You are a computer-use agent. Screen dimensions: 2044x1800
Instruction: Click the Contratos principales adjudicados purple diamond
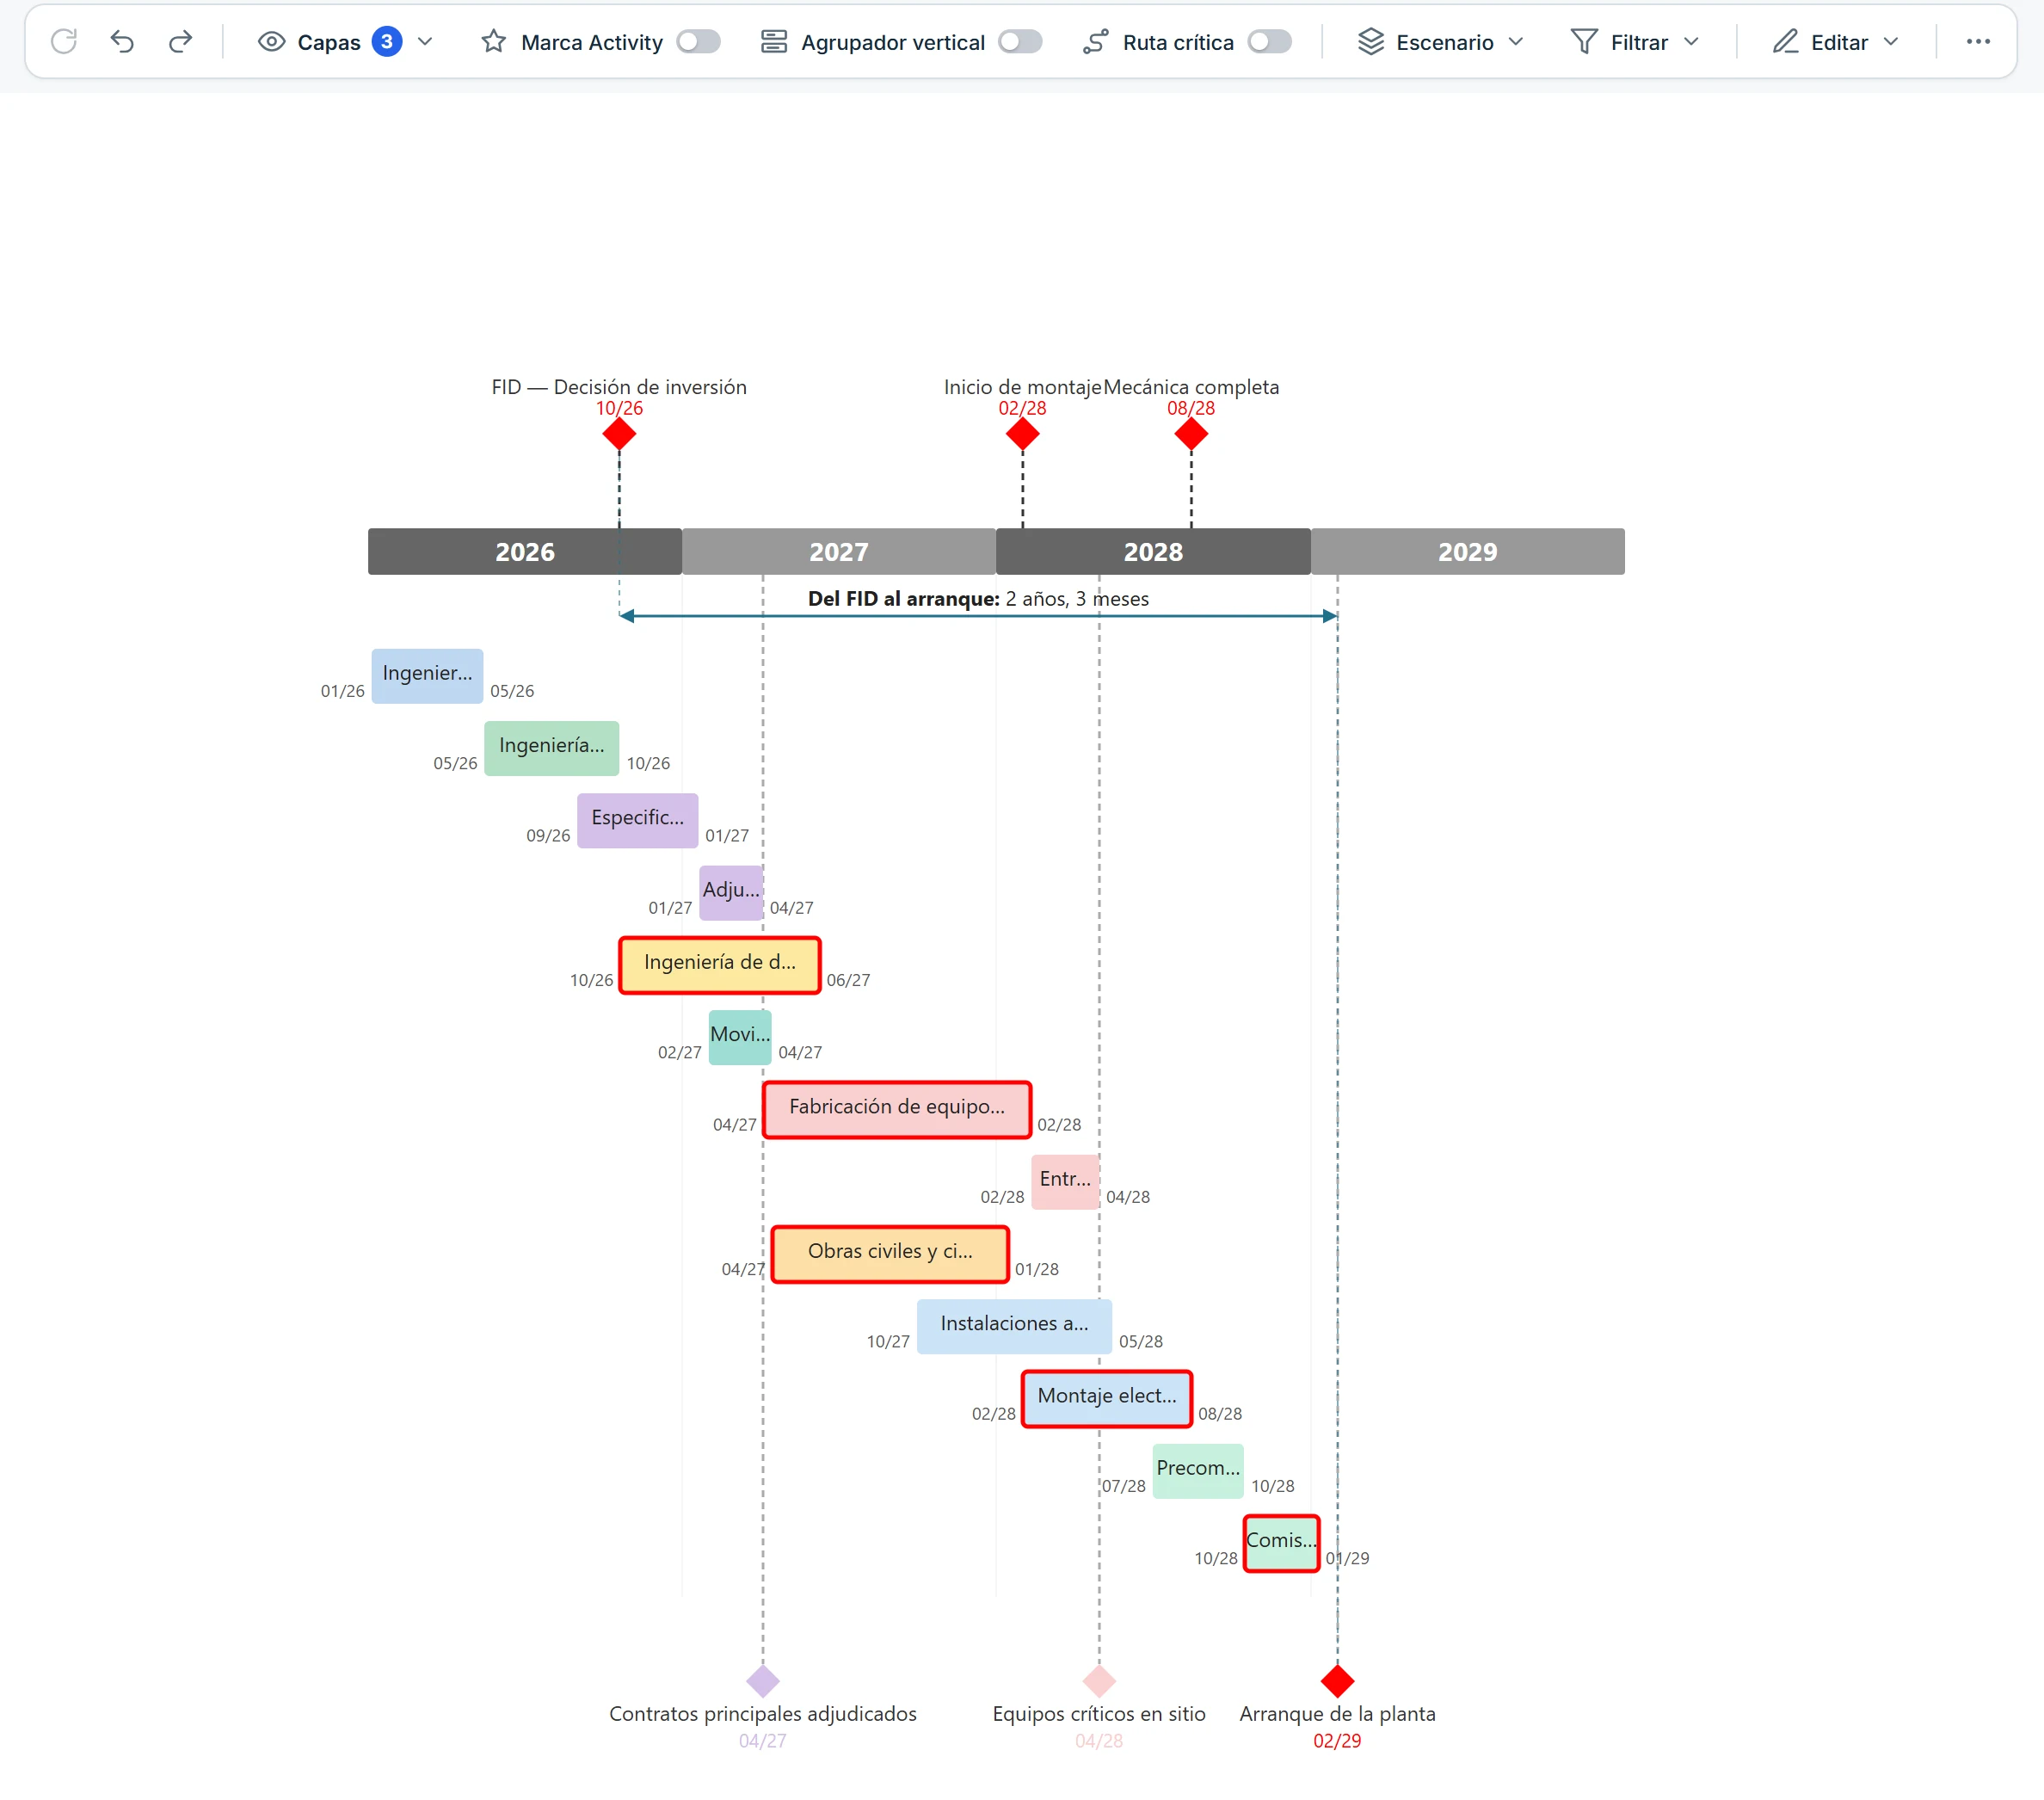pyautogui.click(x=762, y=1681)
